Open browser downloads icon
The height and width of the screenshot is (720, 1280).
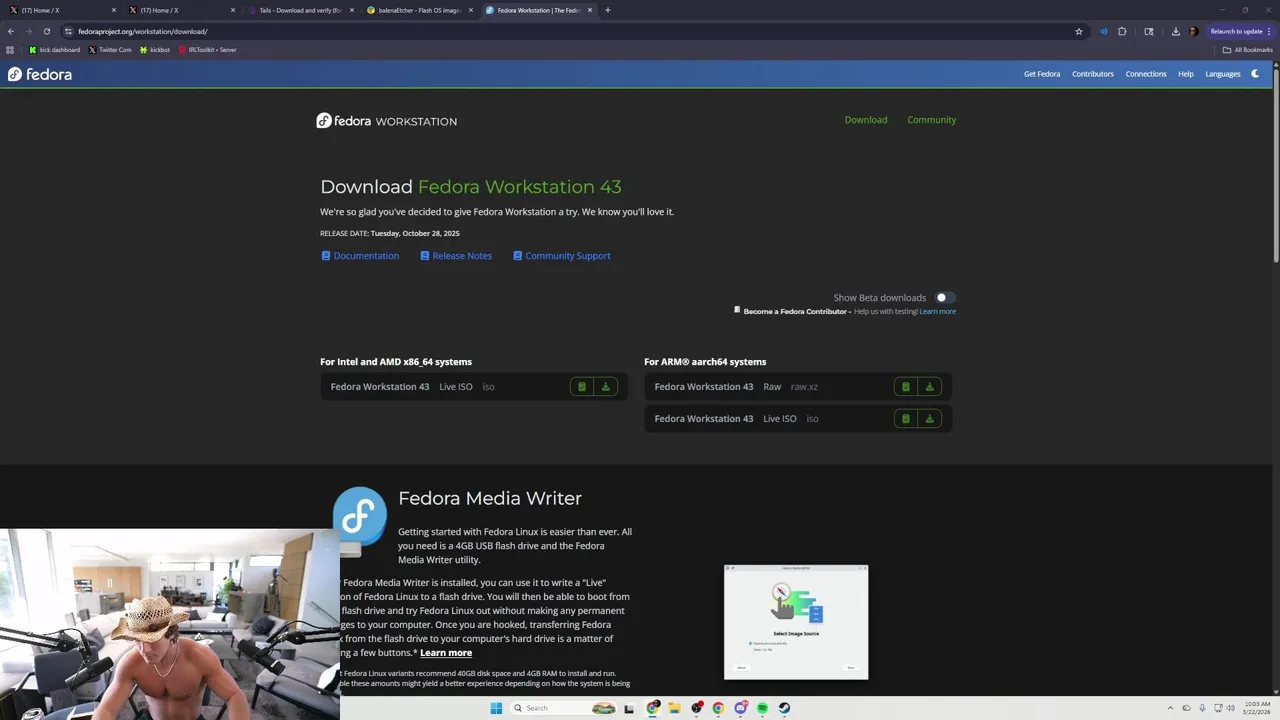pyautogui.click(x=1176, y=31)
